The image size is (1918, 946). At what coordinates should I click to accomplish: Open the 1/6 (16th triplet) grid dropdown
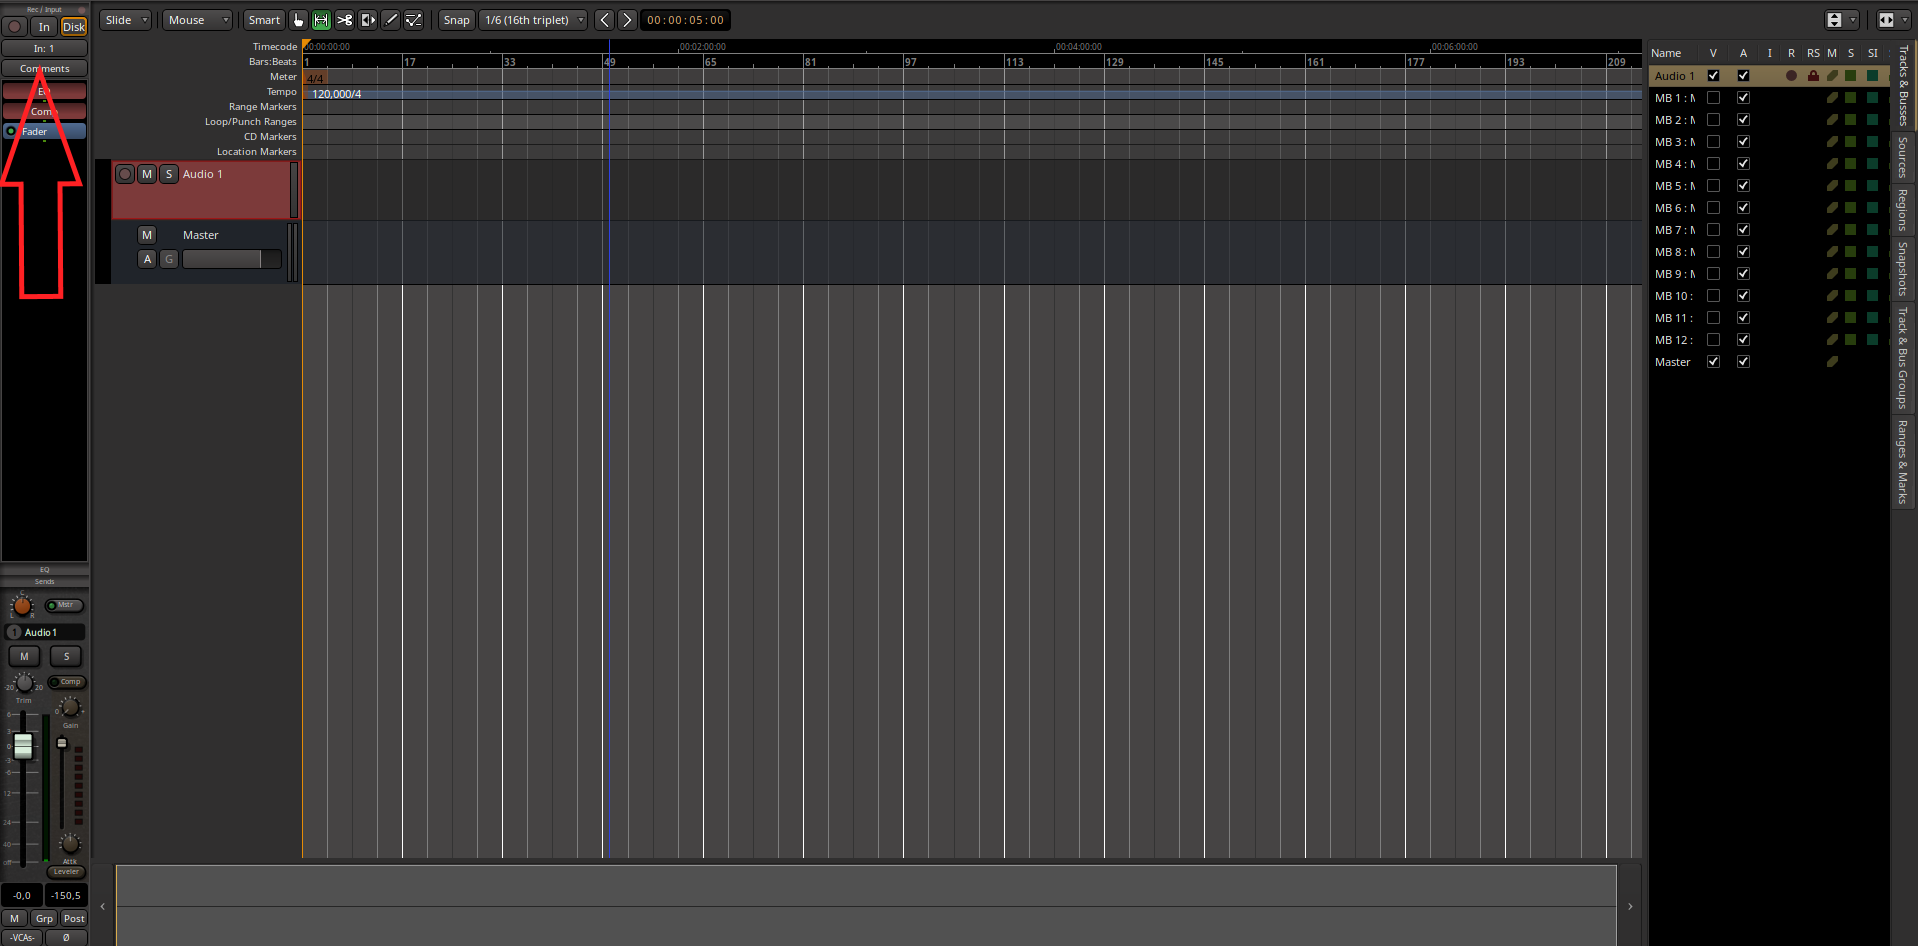click(x=534, y=20)
